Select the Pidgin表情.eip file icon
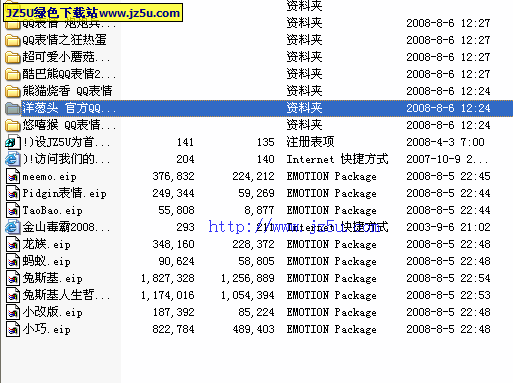Viewport: 513px width, 383px height. (x=13, y=193)
